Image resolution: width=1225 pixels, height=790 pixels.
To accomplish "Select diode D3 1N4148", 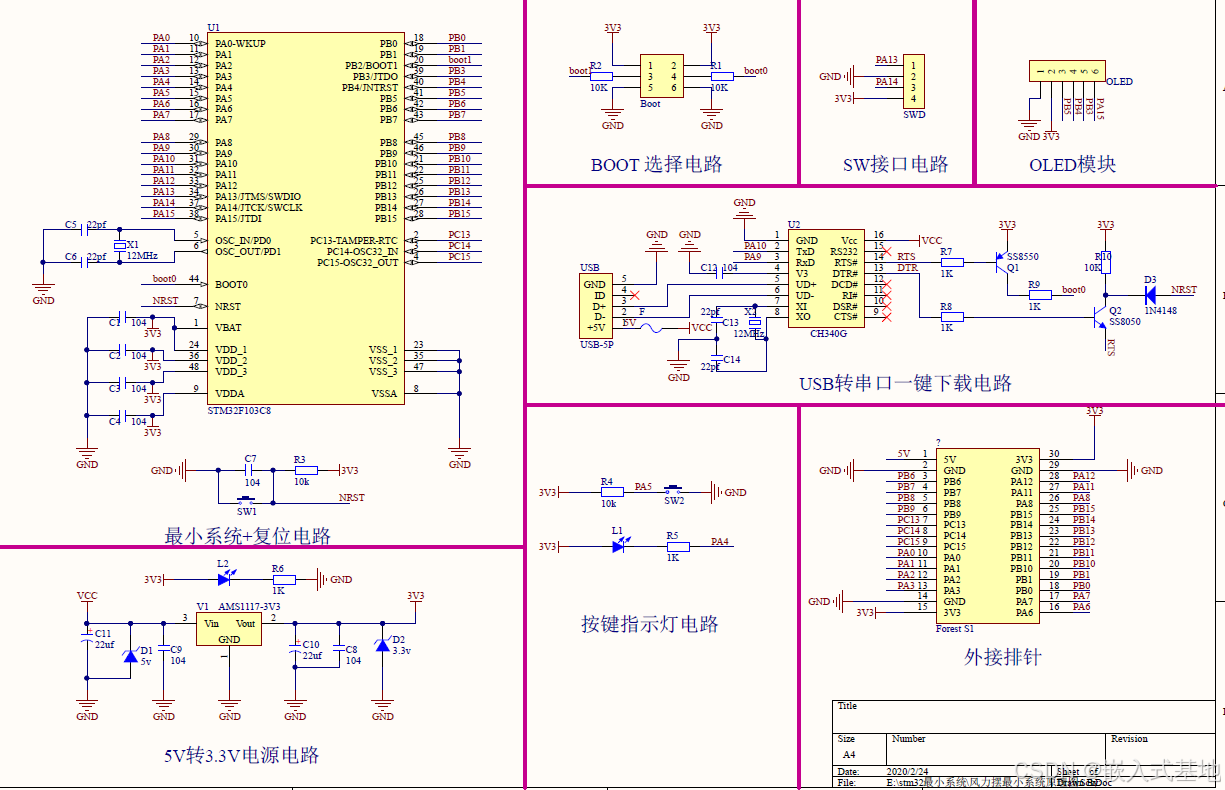I will 1151,295.
